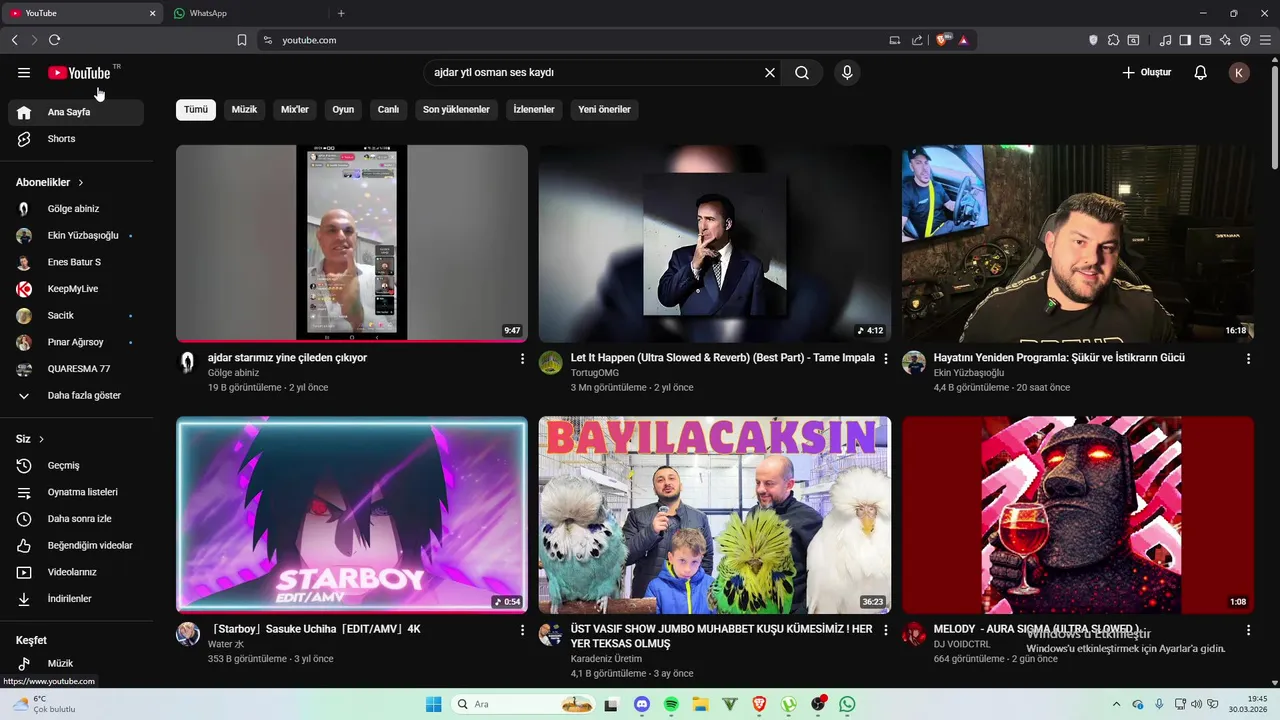1280x720 pixels.
Task: Open Discord from the taskbar
Action: point(642,704)
